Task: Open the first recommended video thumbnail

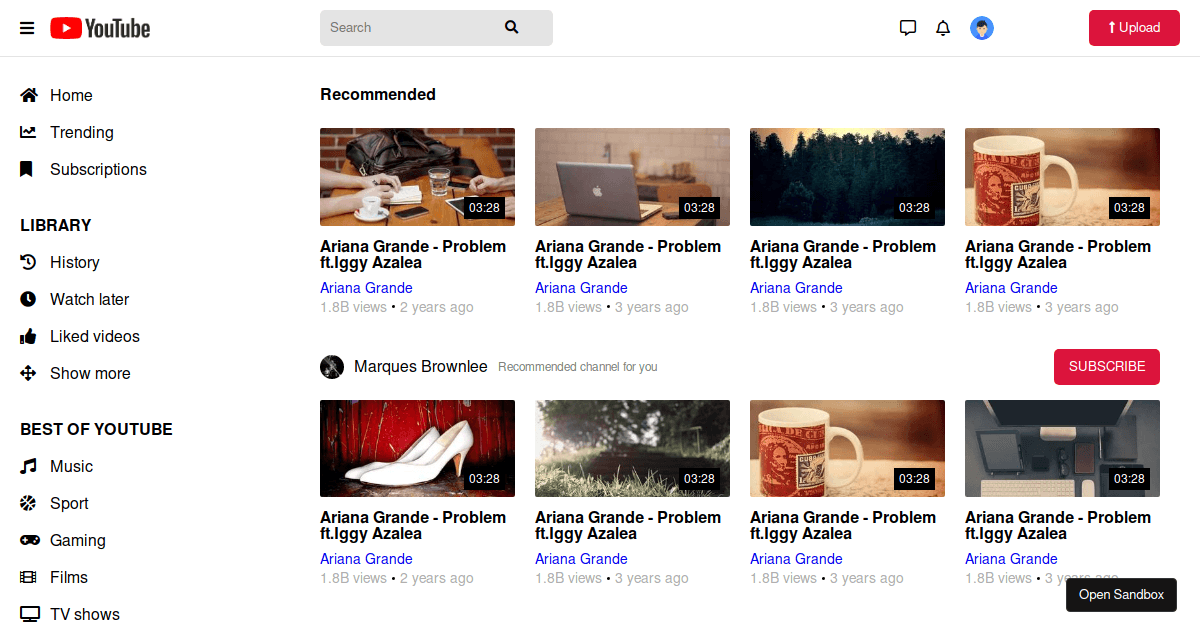Action: tap(417, 177)
